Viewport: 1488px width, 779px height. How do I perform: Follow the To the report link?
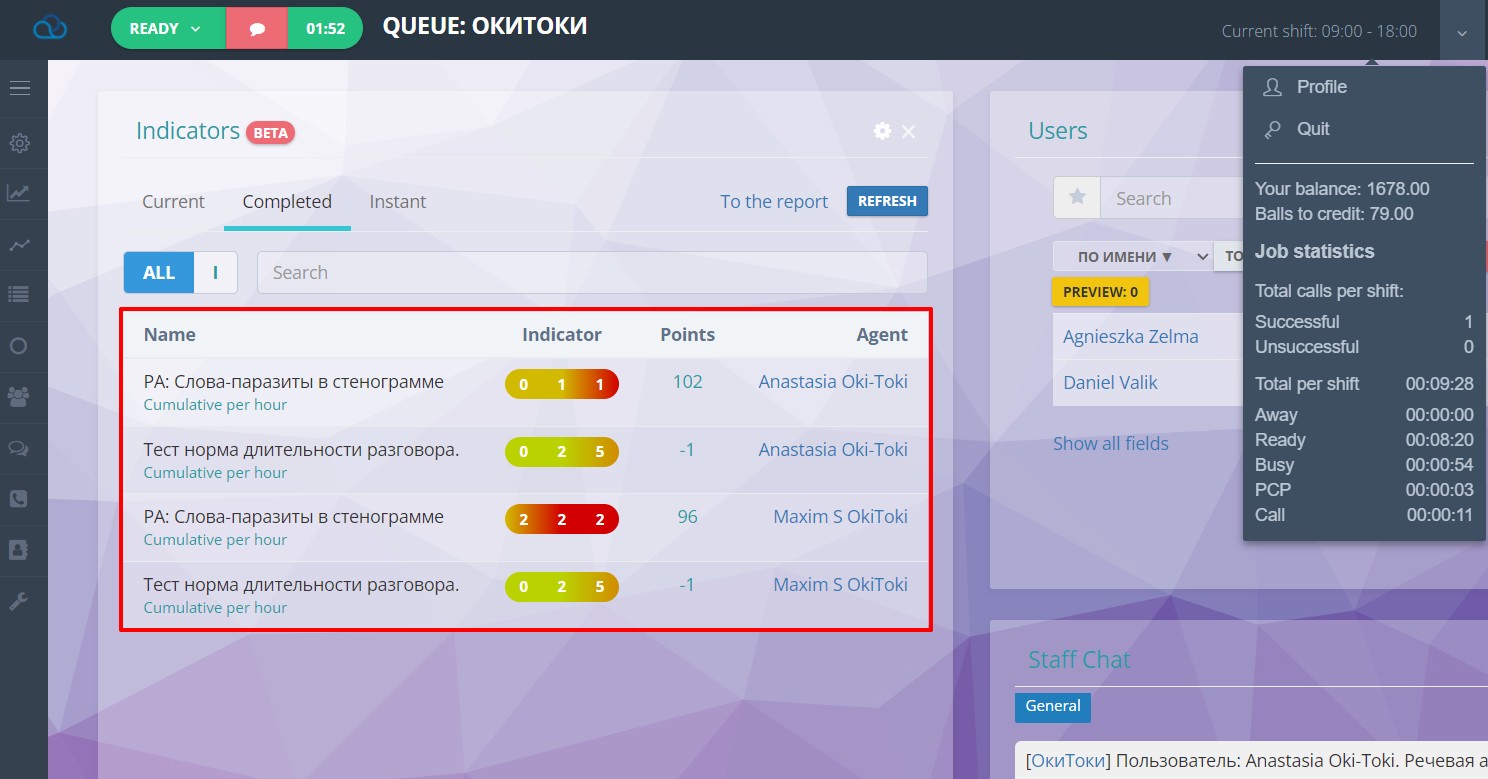(774, 201)
